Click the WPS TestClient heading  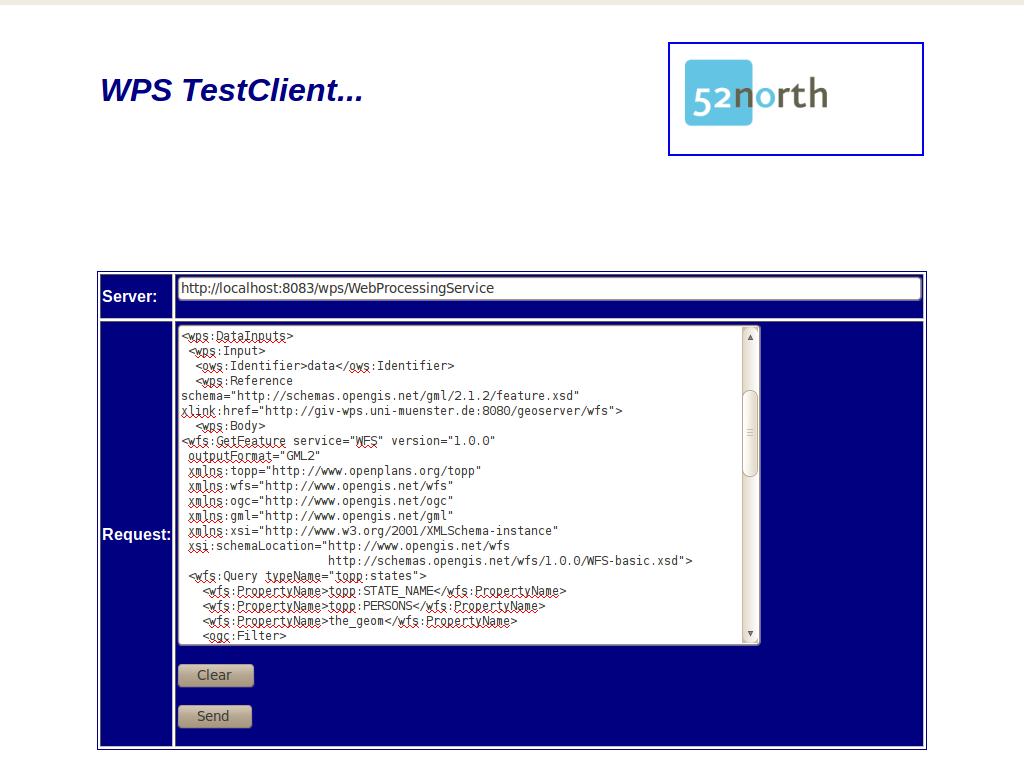[231, 91]
